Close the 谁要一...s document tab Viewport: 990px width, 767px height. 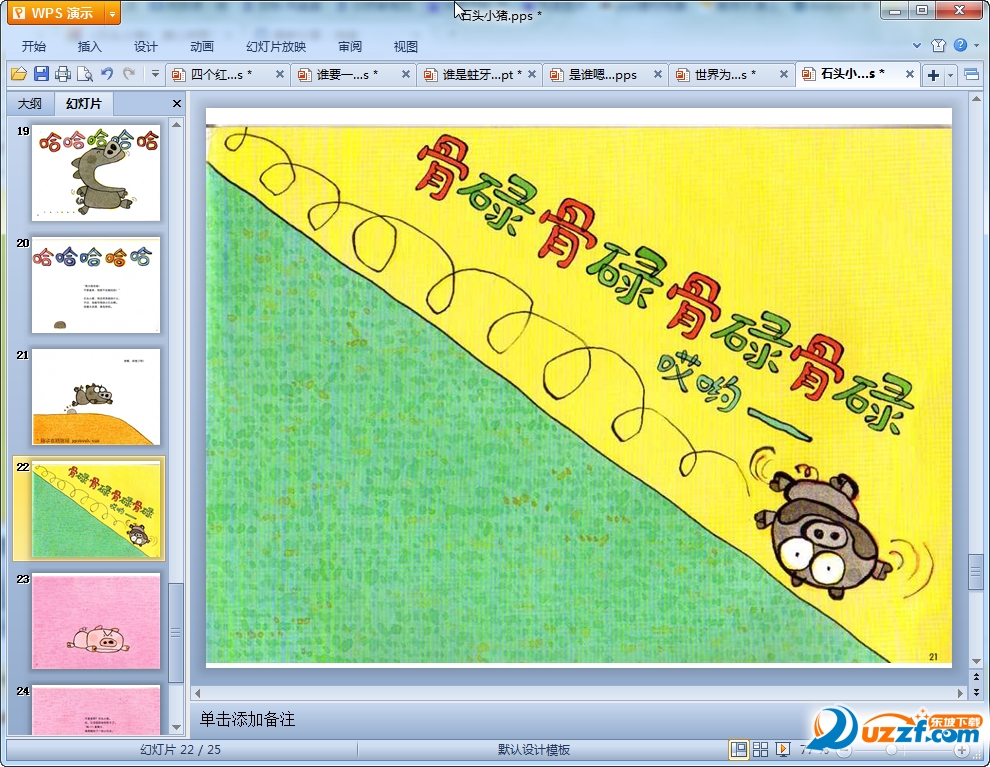pos(406,74)
